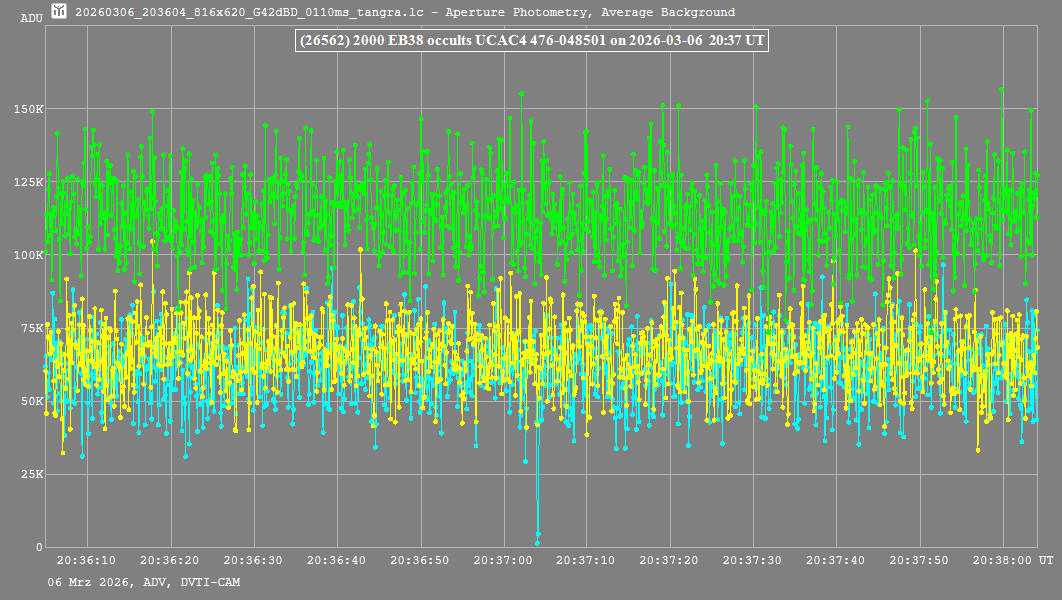Click the 20:37:00 time axis label
1062x600 pixels.
[502, 561]
